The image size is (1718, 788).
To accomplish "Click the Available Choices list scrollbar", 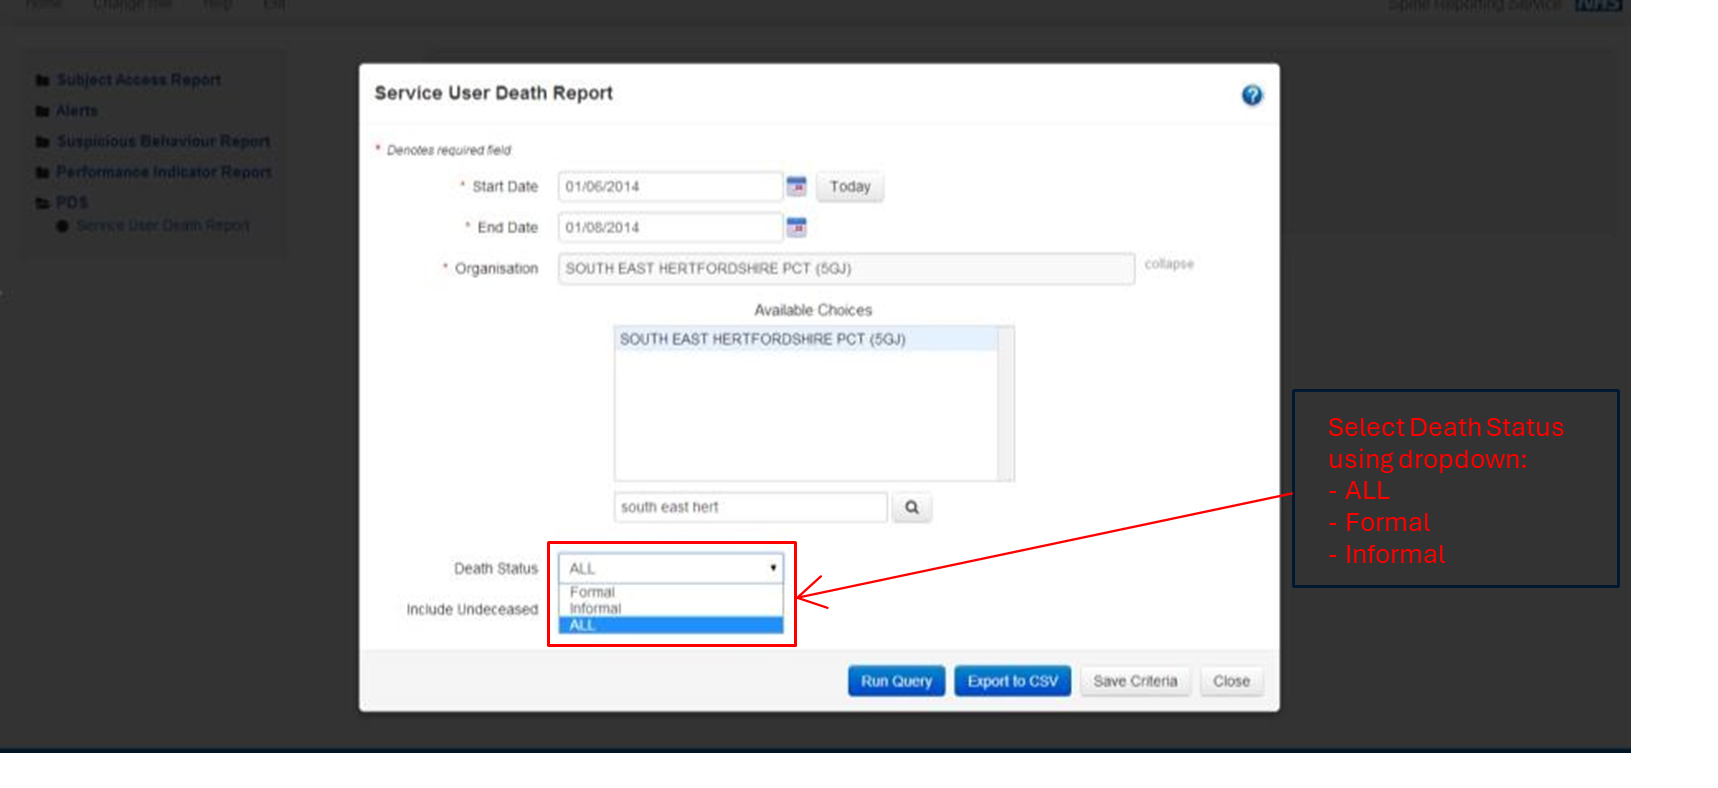I will click(x=1006, y=403).
